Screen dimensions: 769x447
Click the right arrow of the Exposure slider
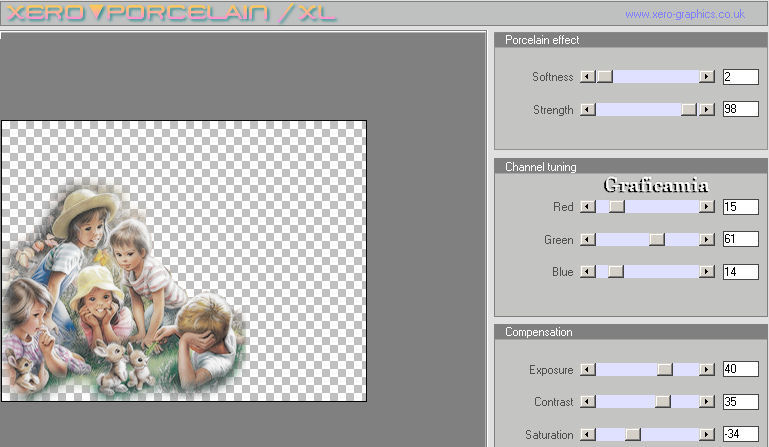707,369
